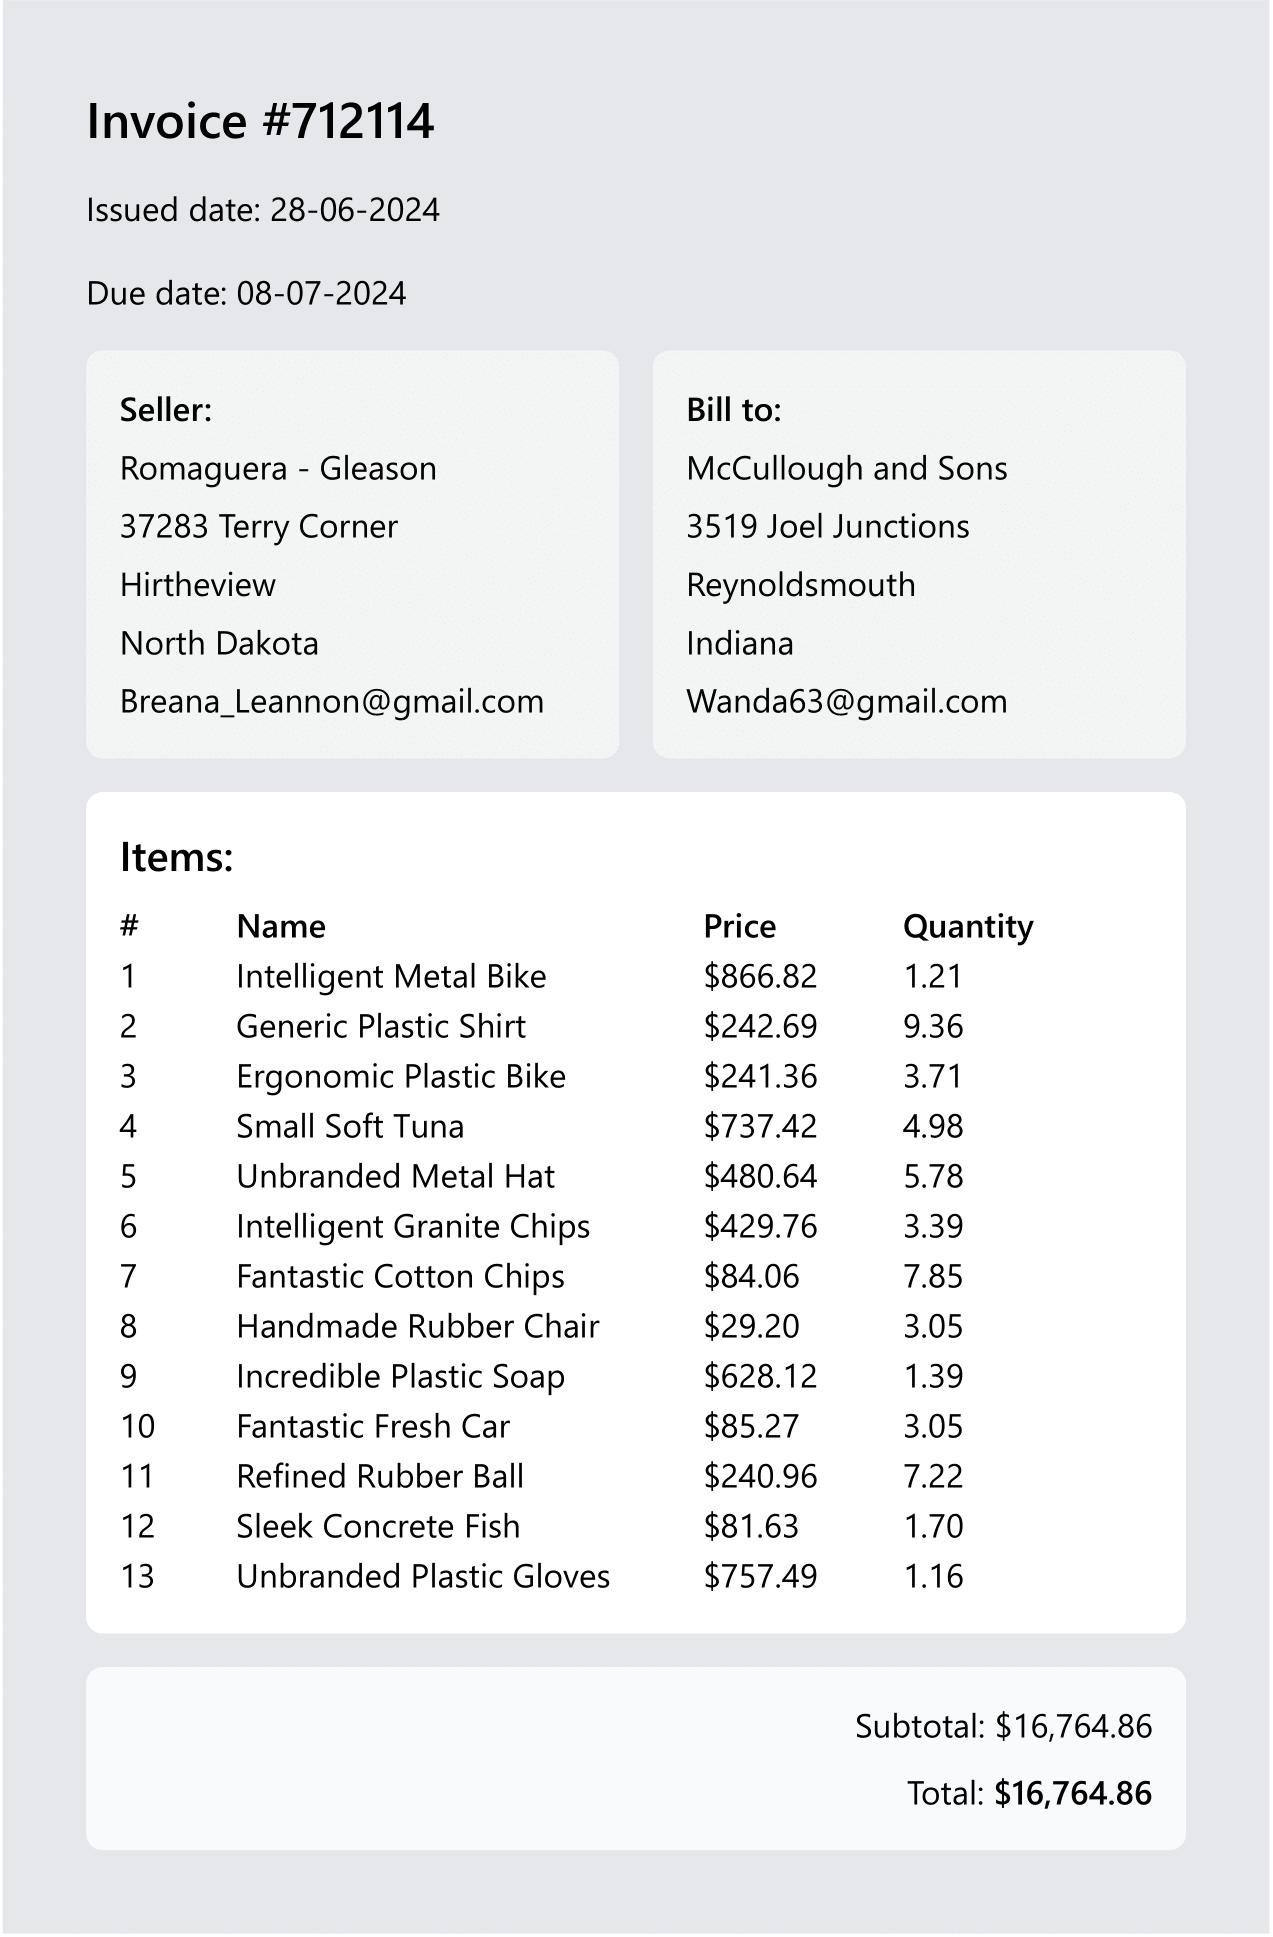1273x1937 pixels.
Task: Select seller name Romaguera - Gleason
Action: [278, 469]
